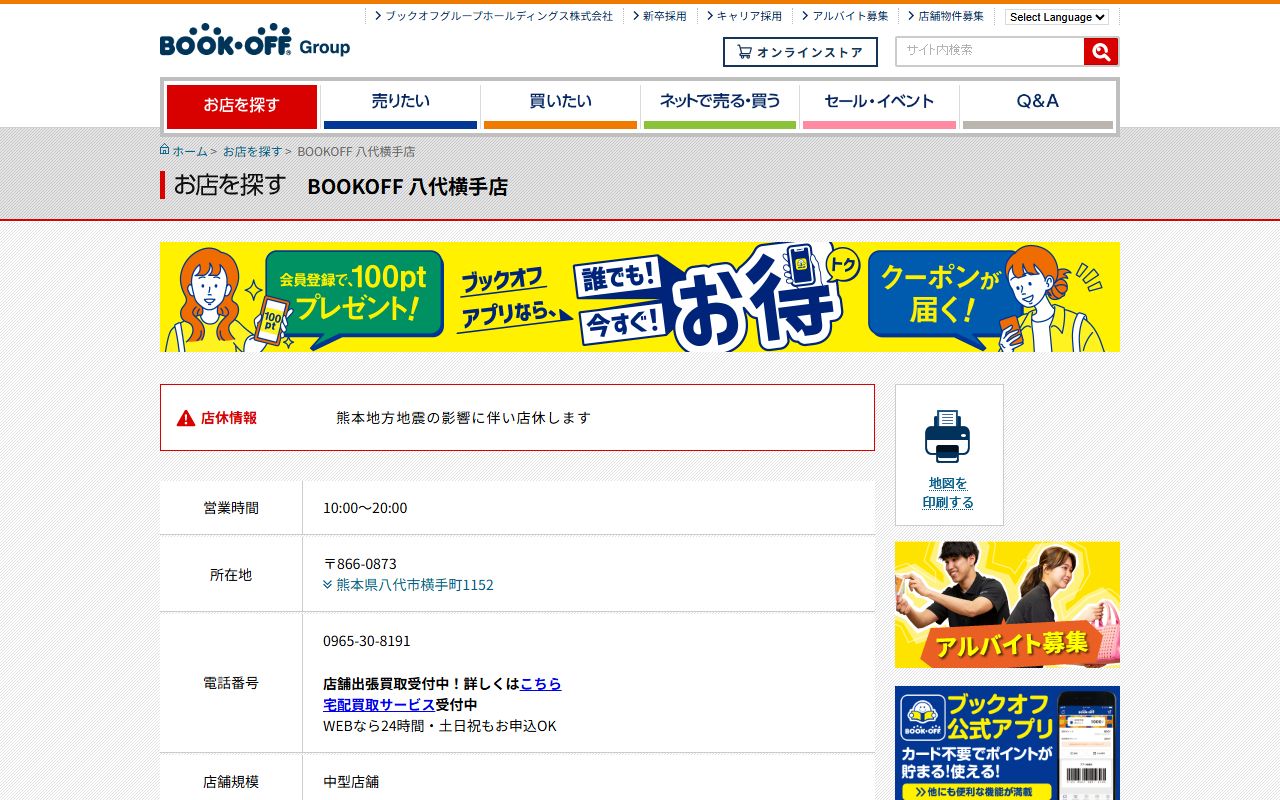Click the 営業時間 row label

point(231,508)
